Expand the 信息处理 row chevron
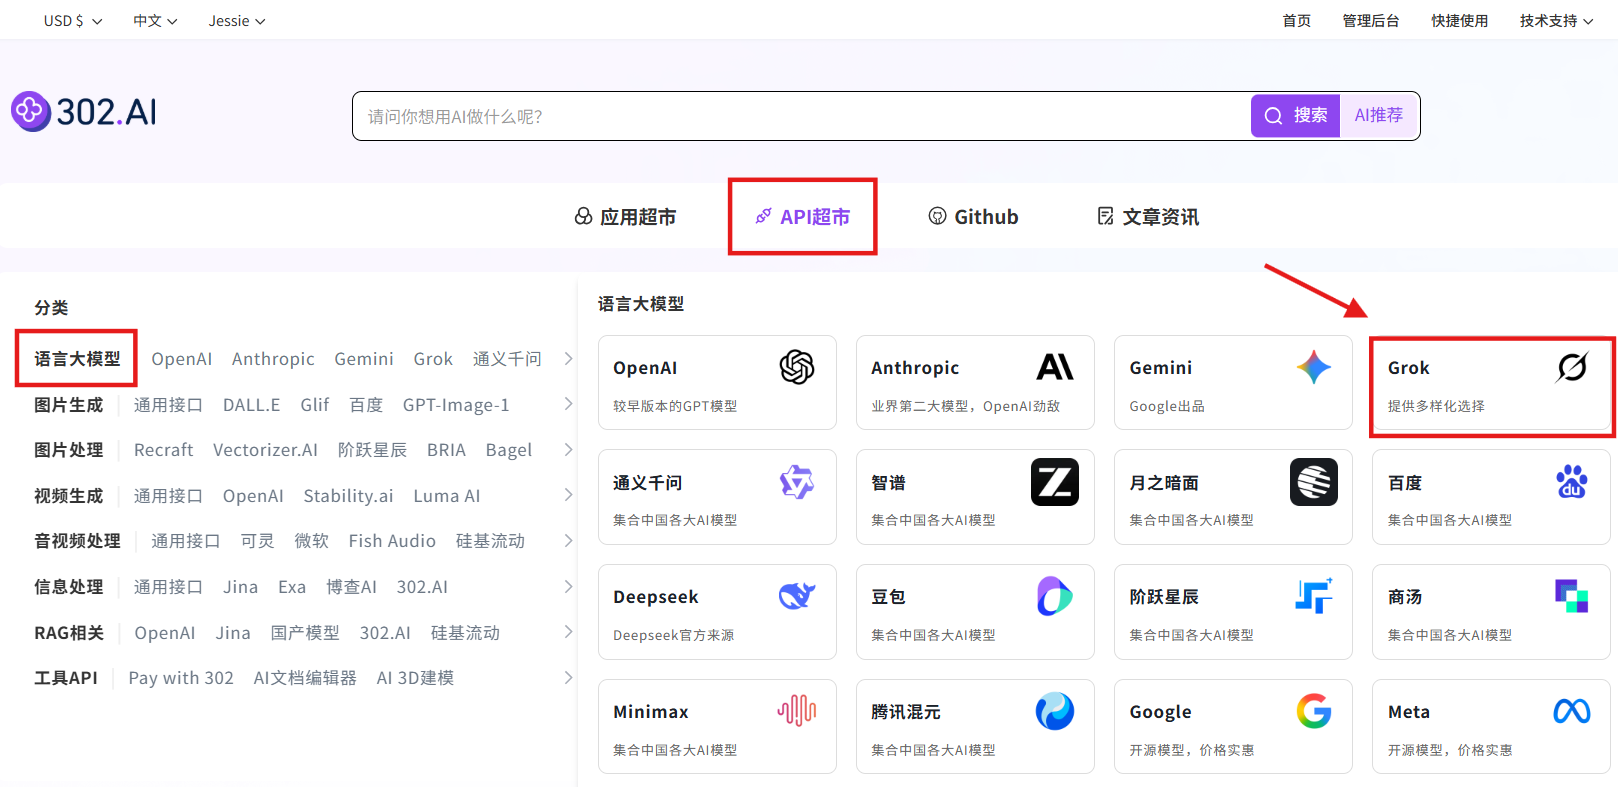Viewport: 1618px width, 787px height. click(x=568, y=586)
